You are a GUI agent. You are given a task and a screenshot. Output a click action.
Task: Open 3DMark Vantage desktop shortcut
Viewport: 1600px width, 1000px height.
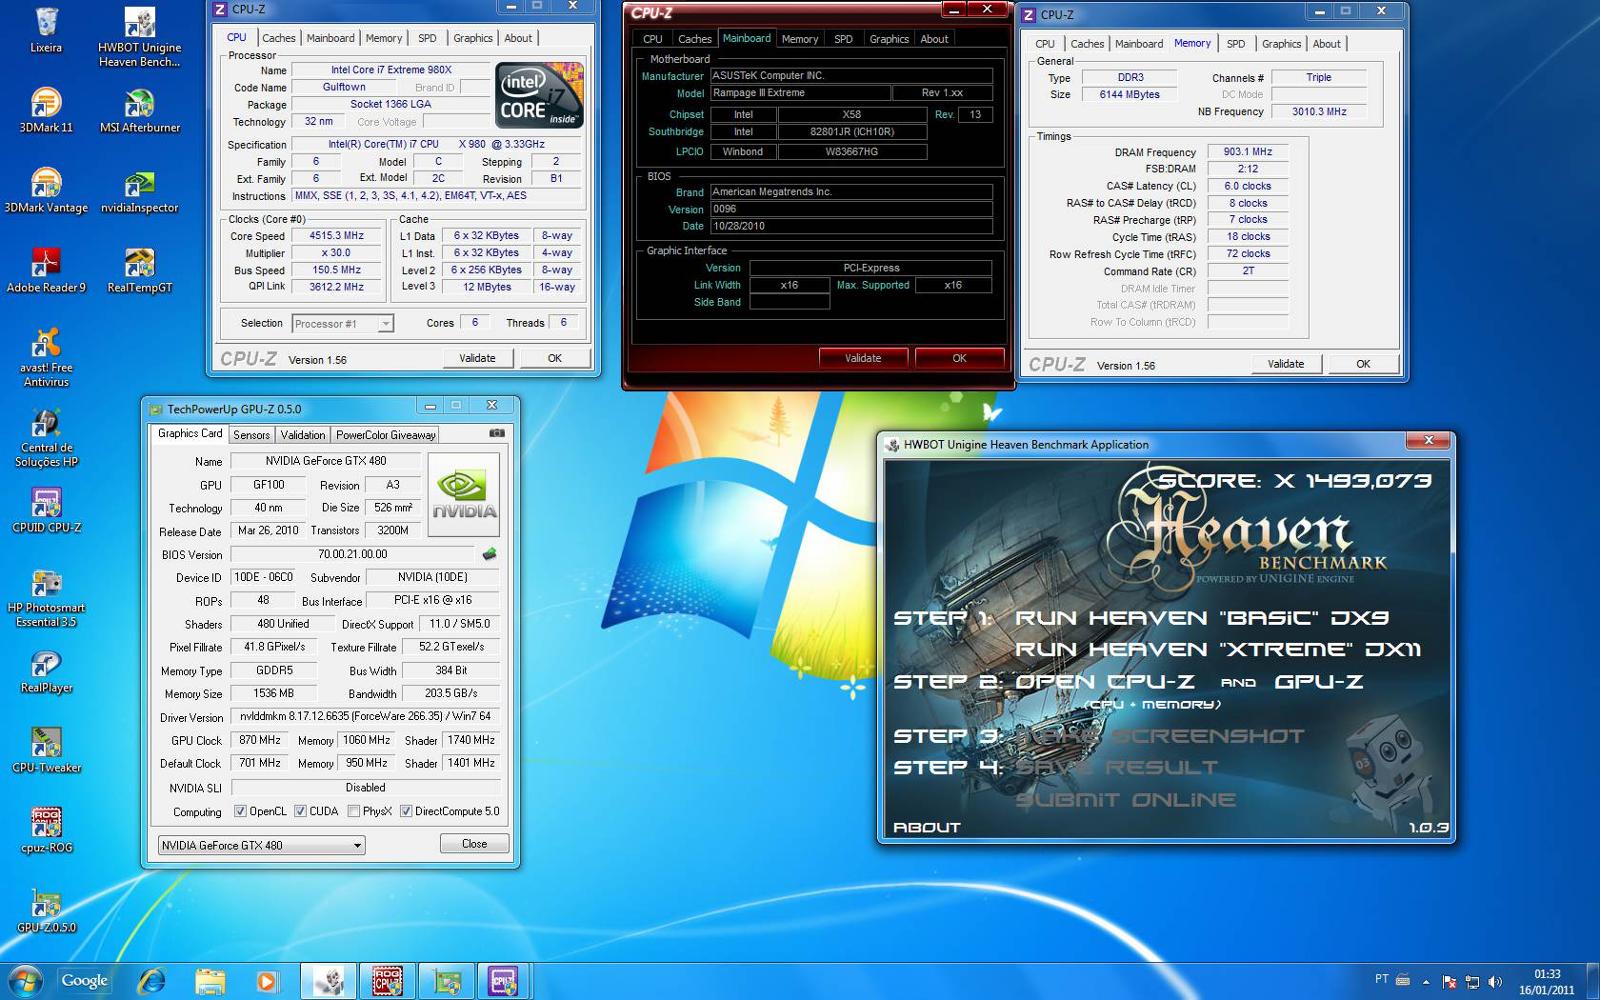(x=46, y=190)
